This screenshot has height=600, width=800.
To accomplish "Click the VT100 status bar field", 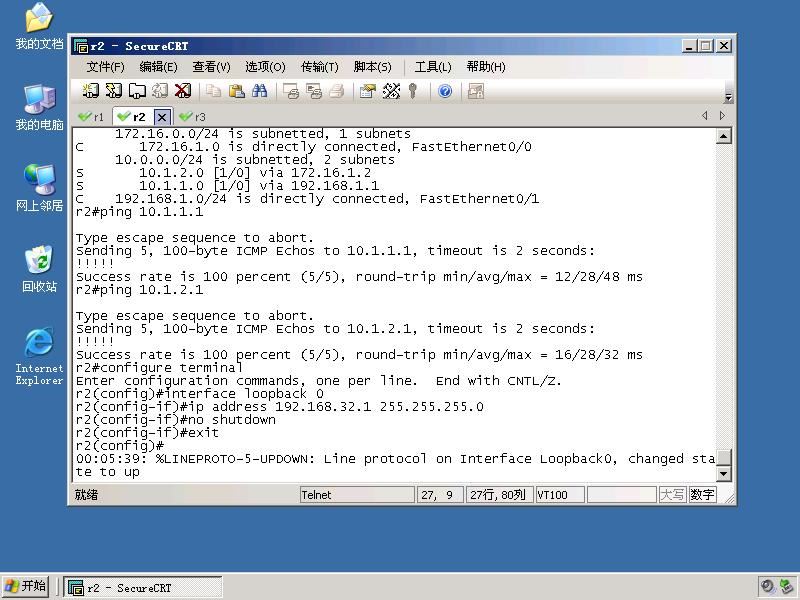I will (x=560, y=494).
